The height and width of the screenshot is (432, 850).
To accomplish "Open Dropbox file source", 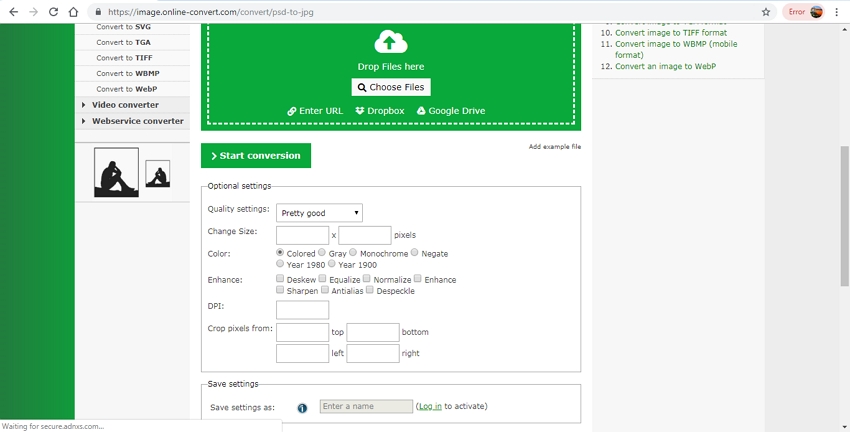I will 380,111.
